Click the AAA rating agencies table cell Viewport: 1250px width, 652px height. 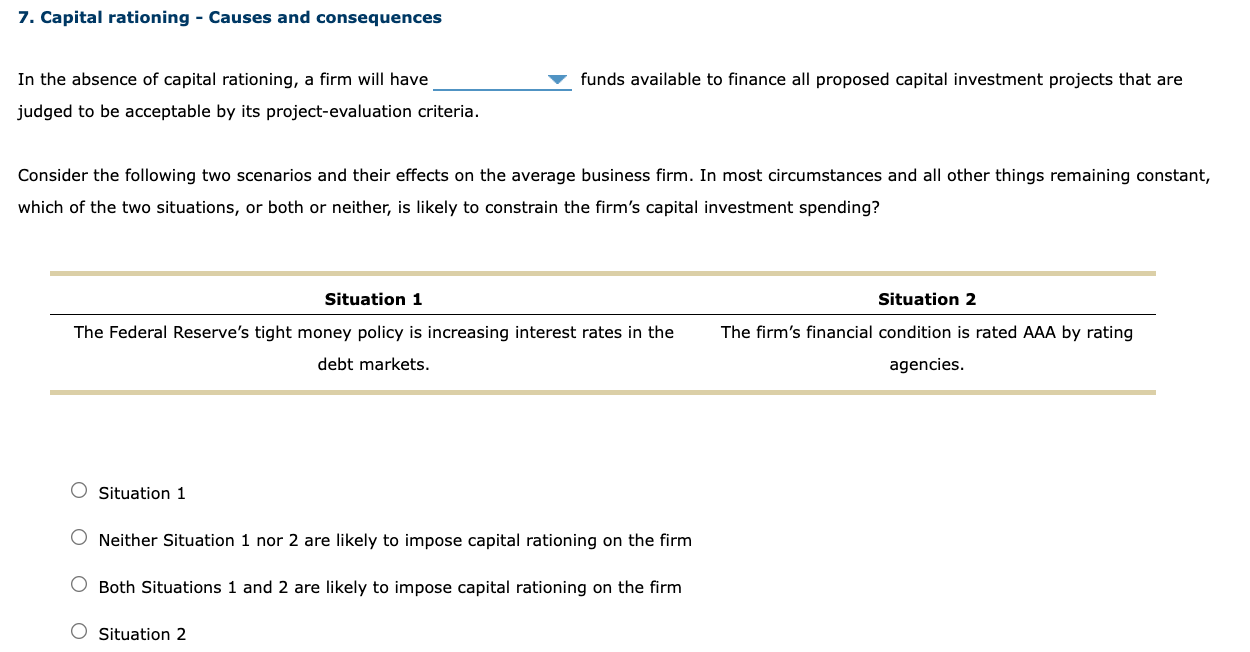927,347
